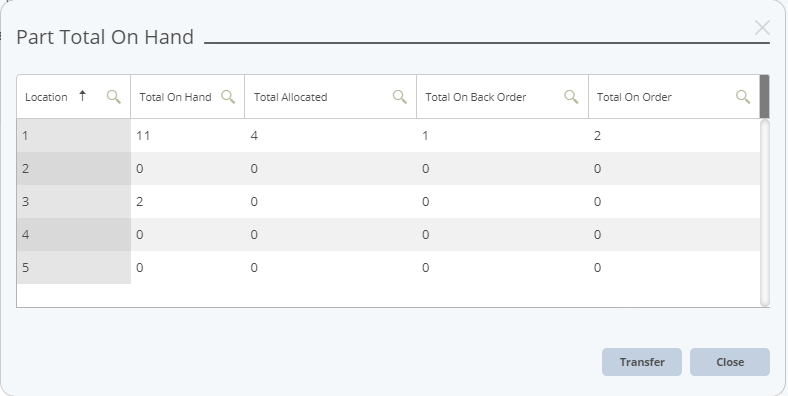Sort by Total Allocated column header
Image resolution: width=788 pixels, height=396 pixels.
(x=290, y=97)
